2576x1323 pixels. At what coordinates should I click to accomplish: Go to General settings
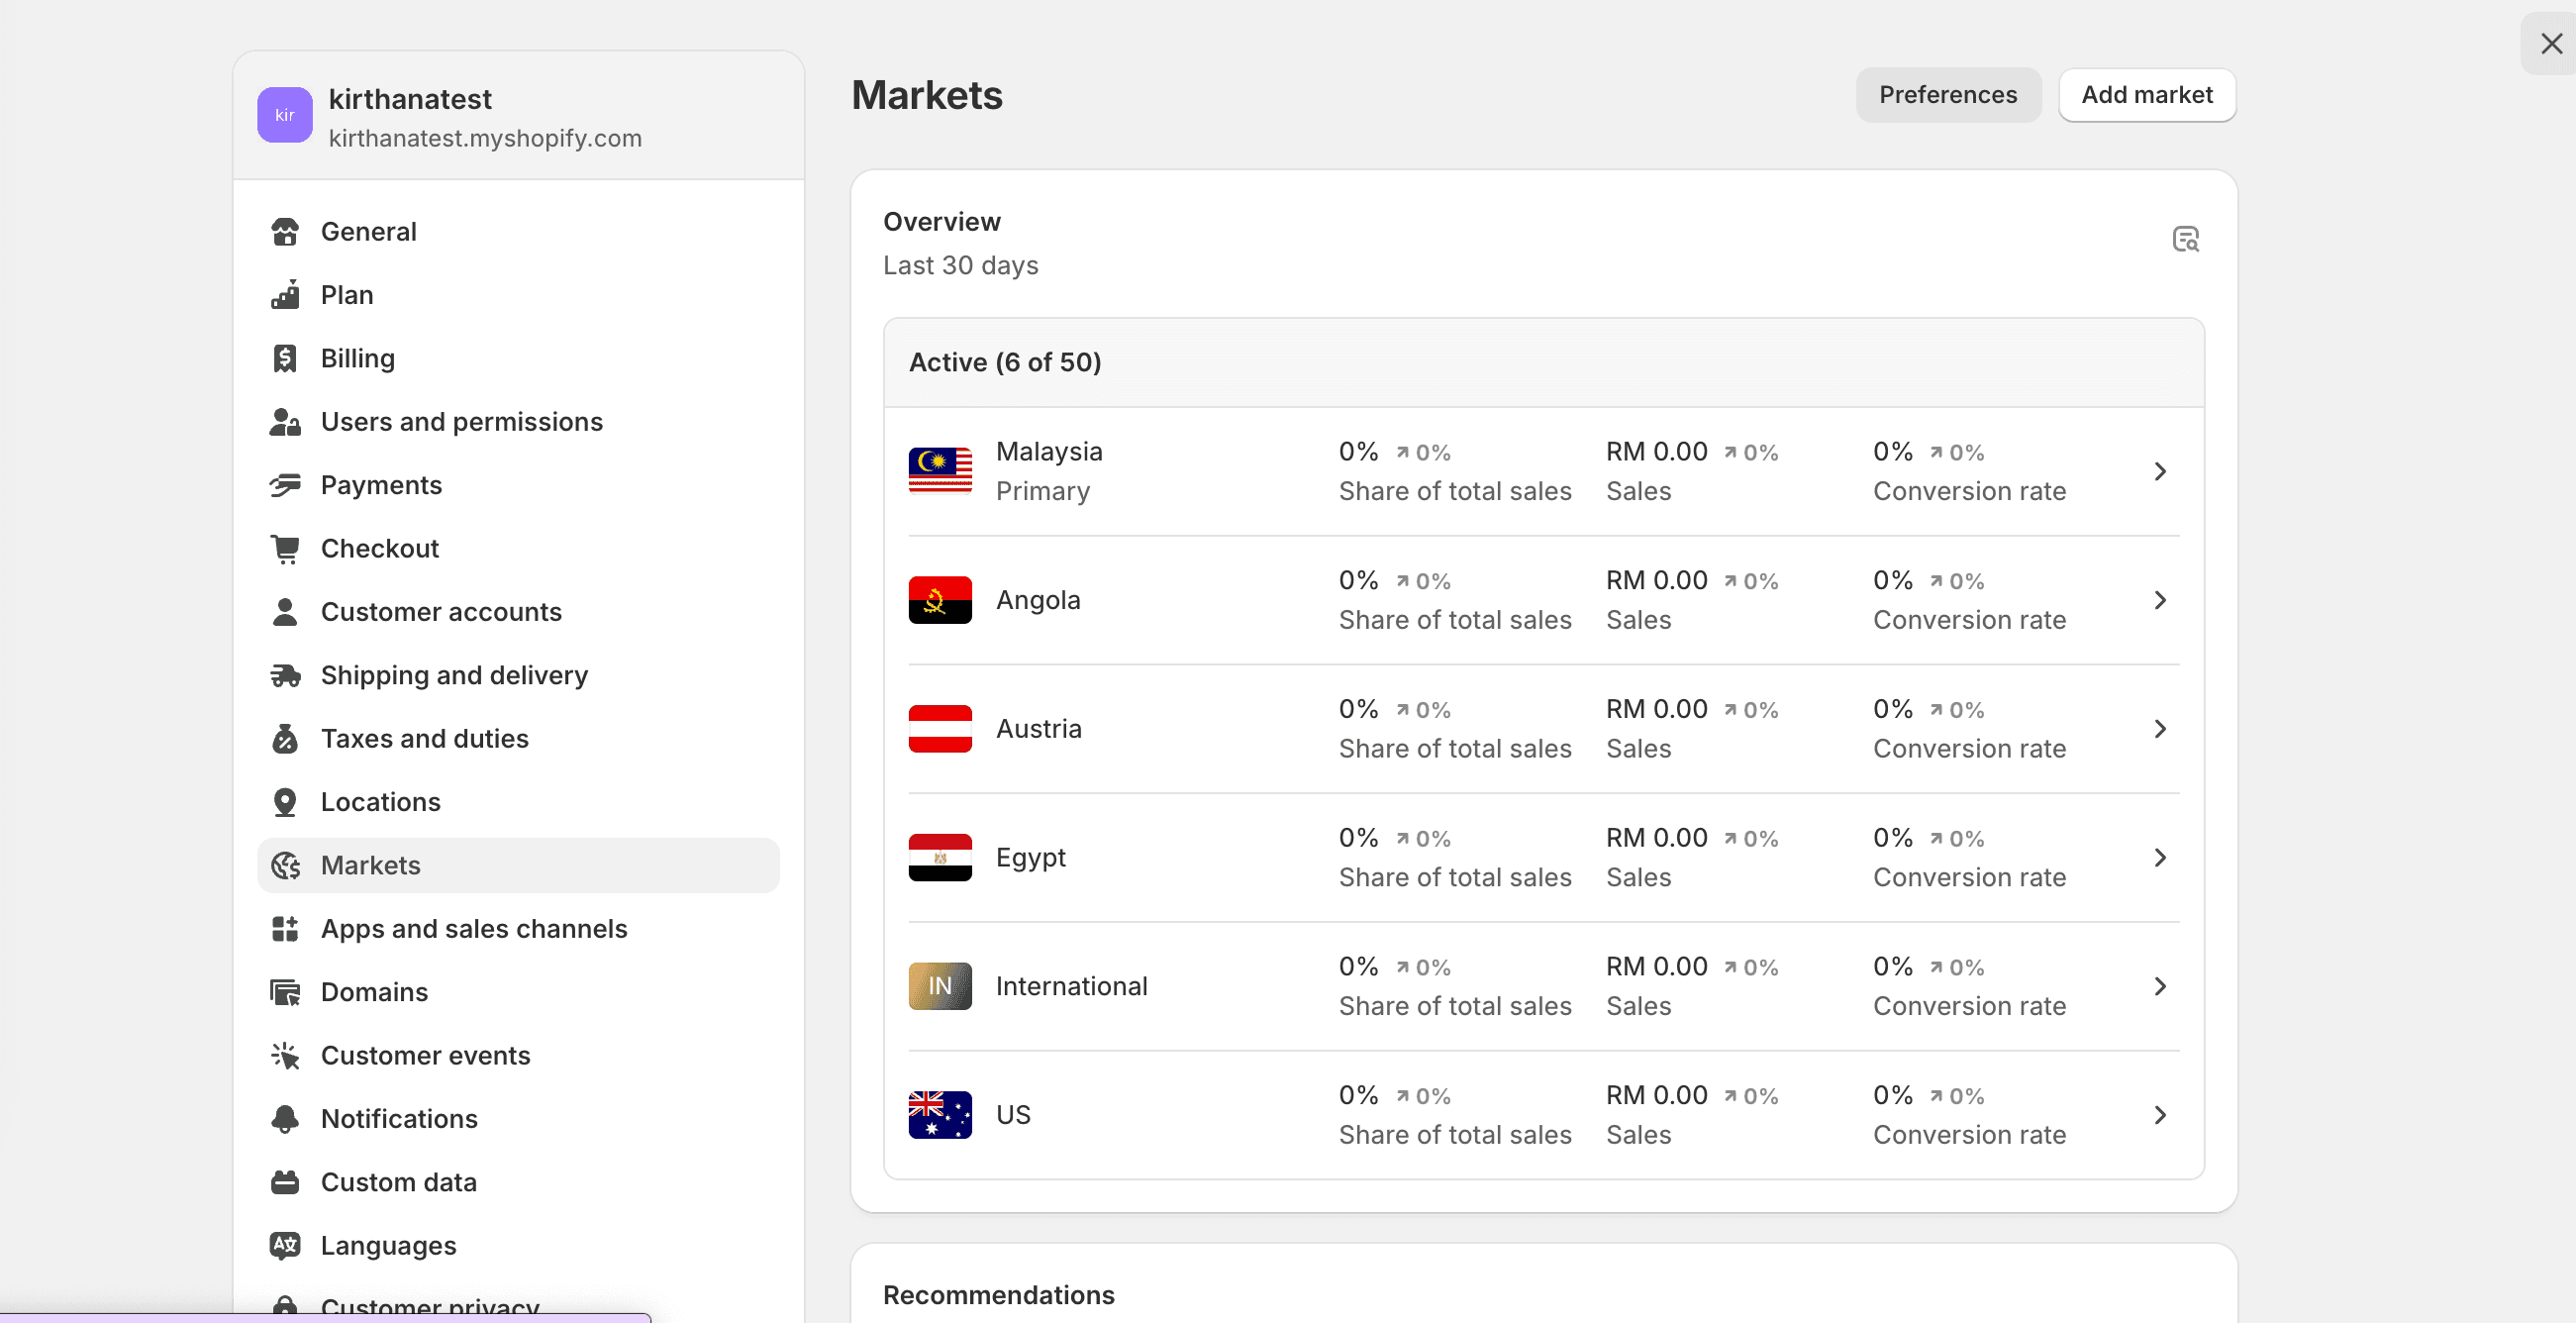click(x=518, y=232)
